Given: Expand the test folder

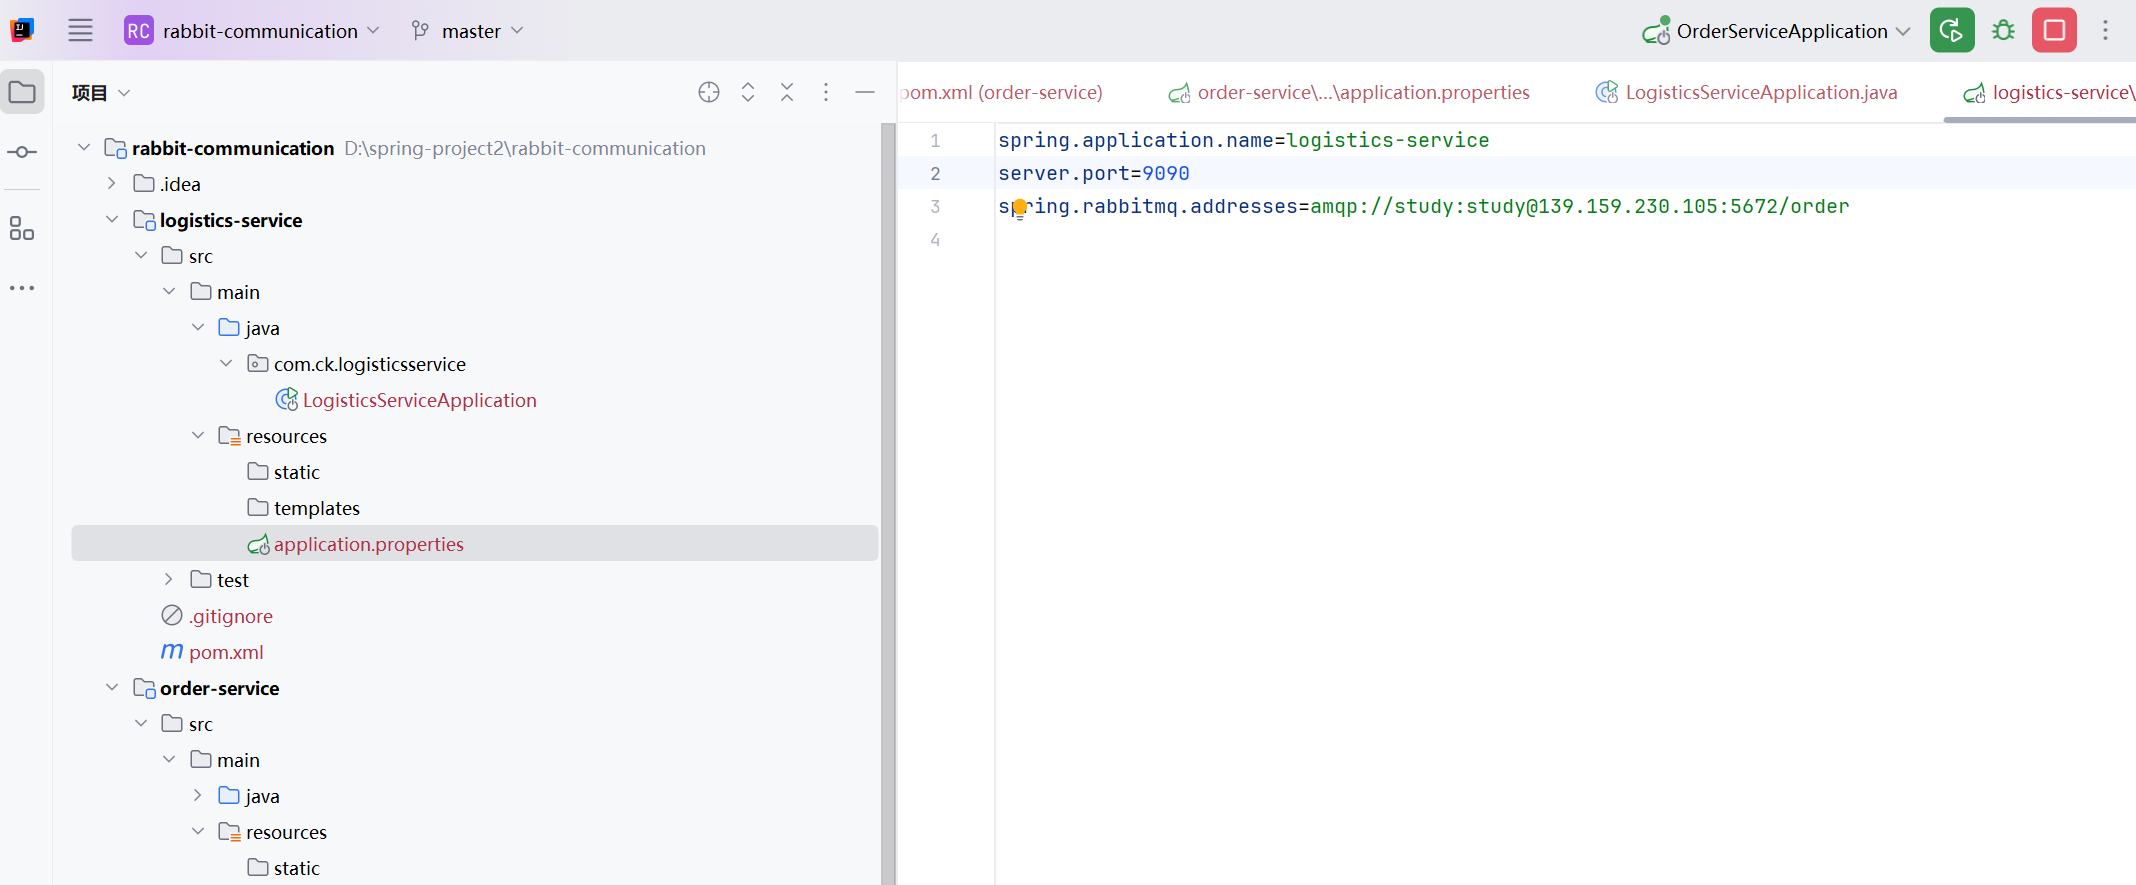Looking at the screenshot, I should tap(169, 580).
